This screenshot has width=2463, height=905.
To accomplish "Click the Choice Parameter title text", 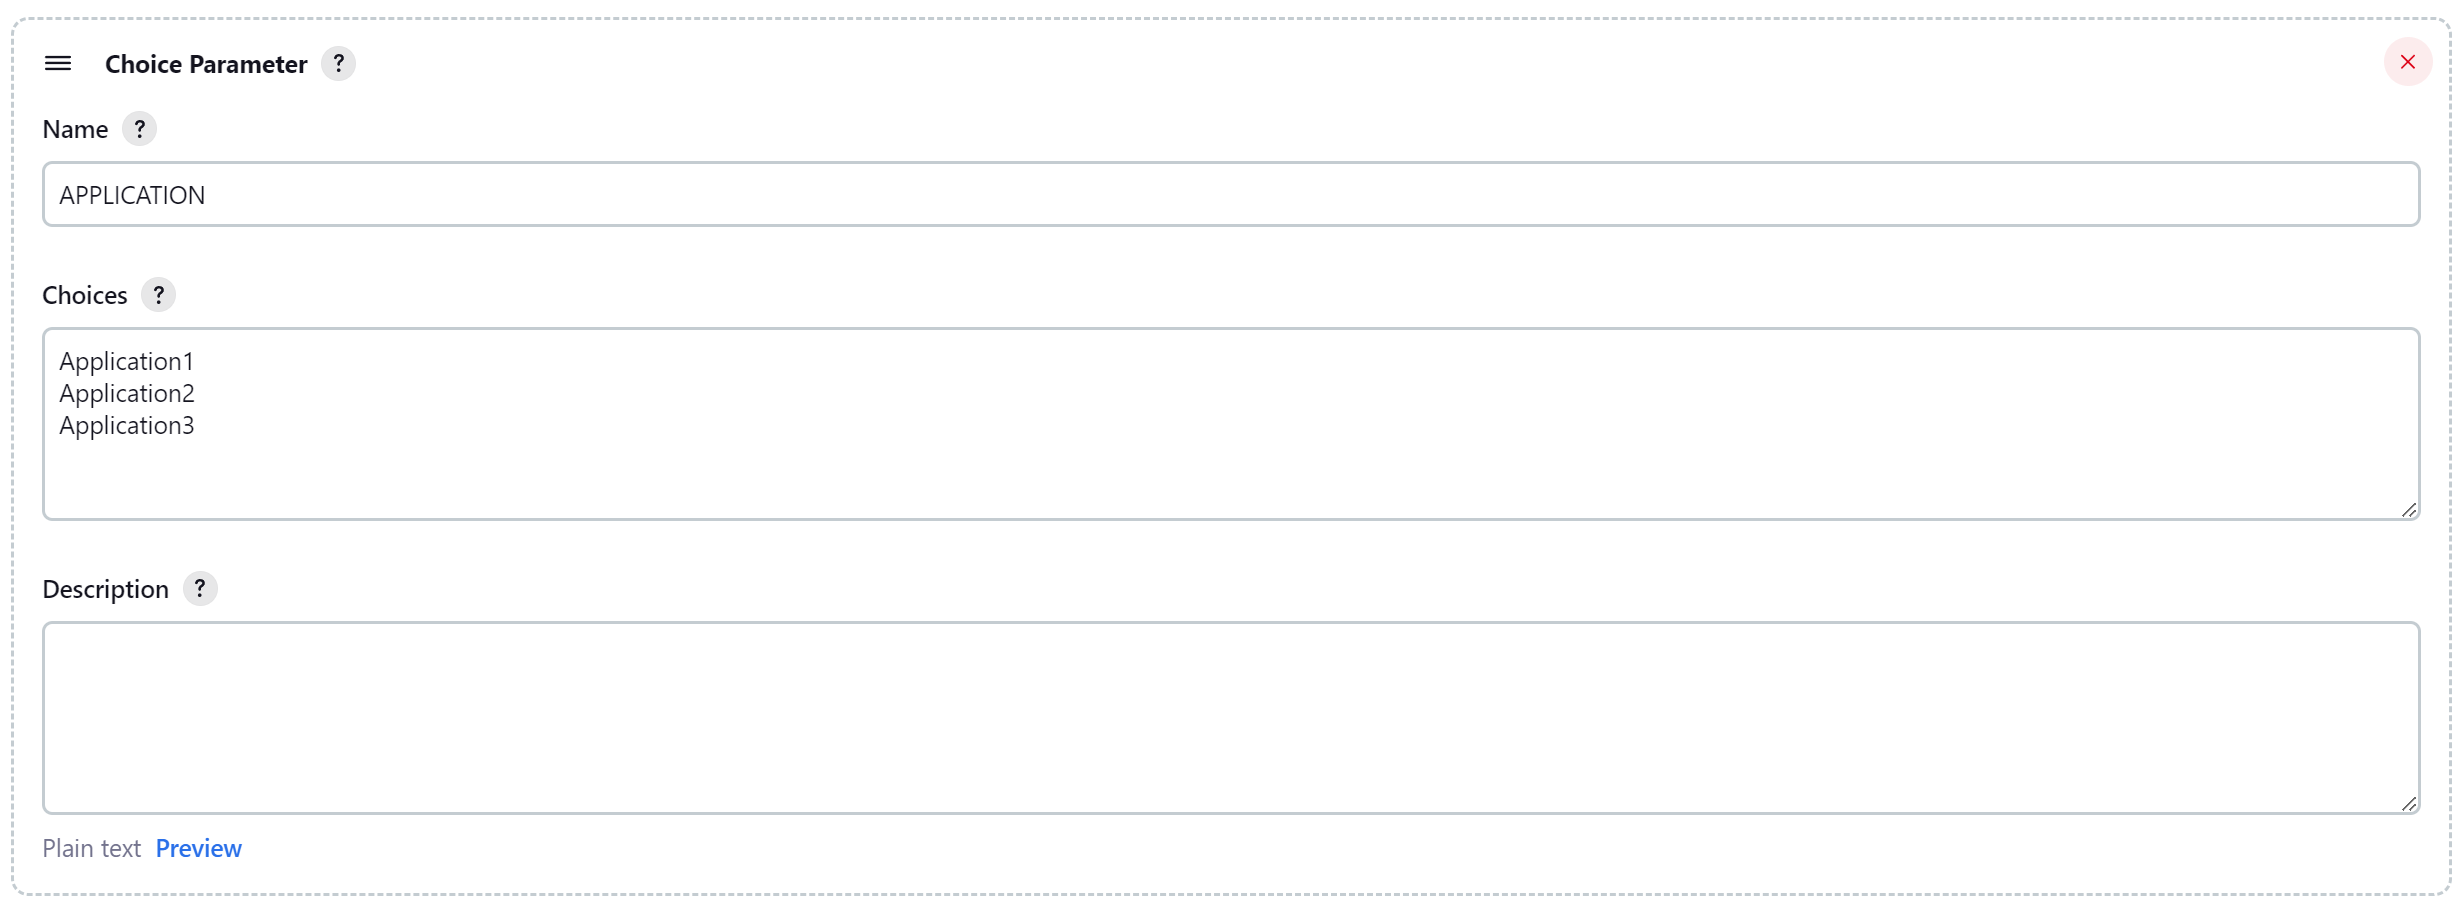I will [x=206, y=64].
